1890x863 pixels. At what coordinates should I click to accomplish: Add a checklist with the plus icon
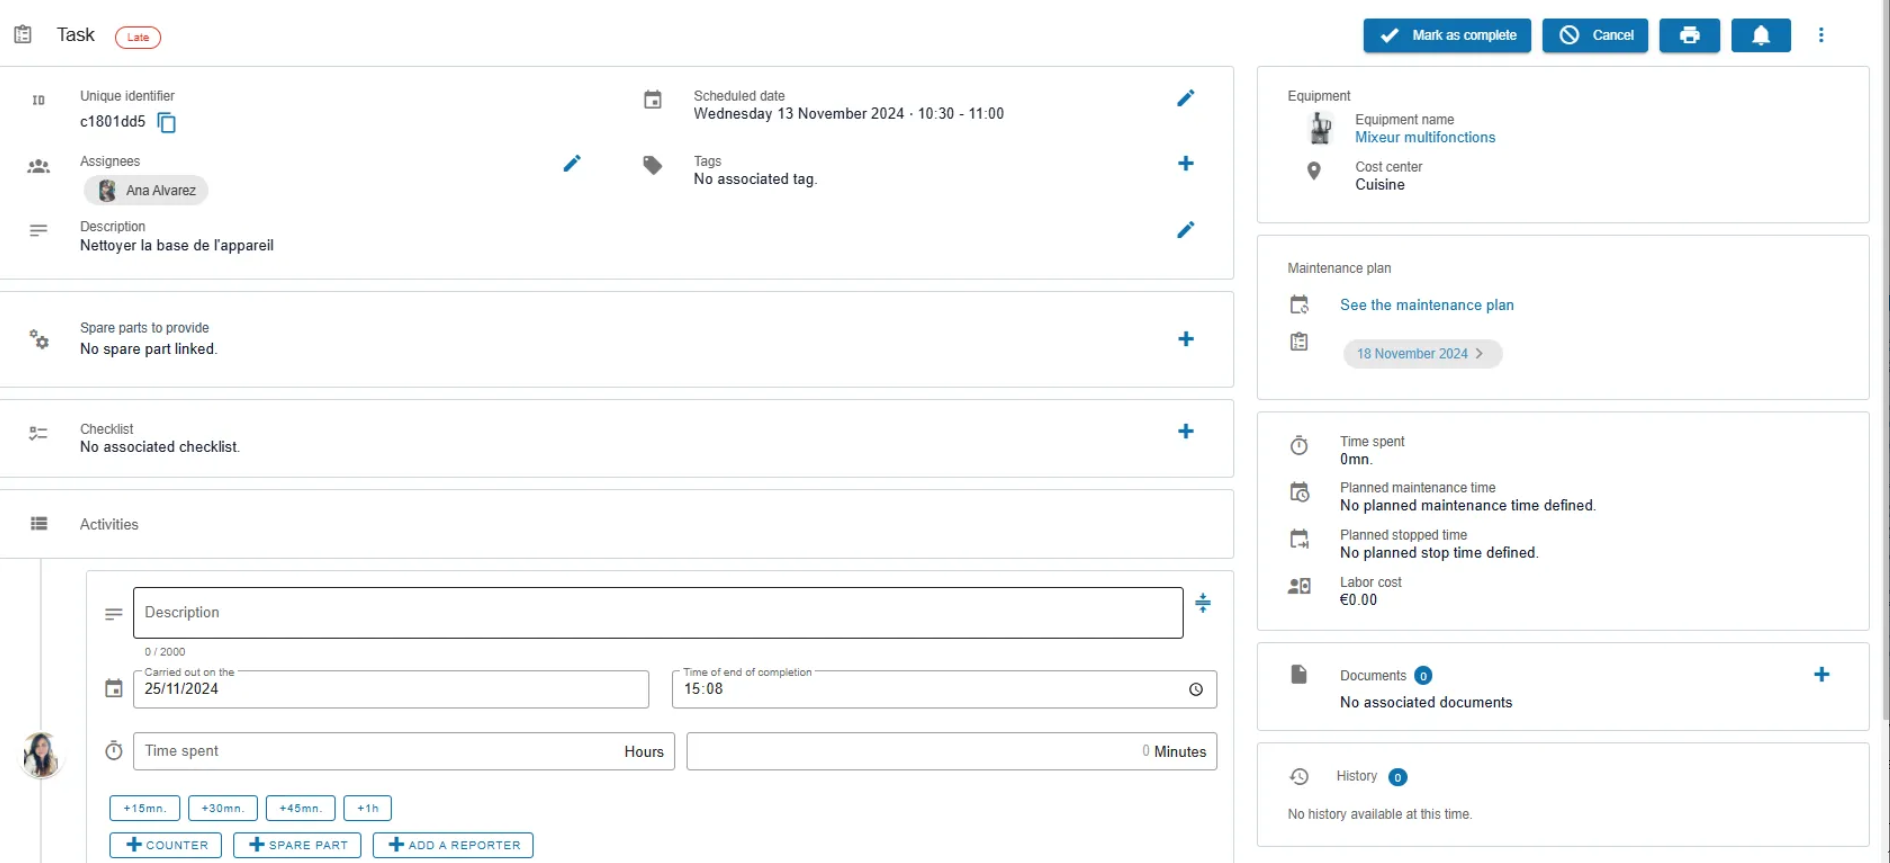[x=1186, y=431]
